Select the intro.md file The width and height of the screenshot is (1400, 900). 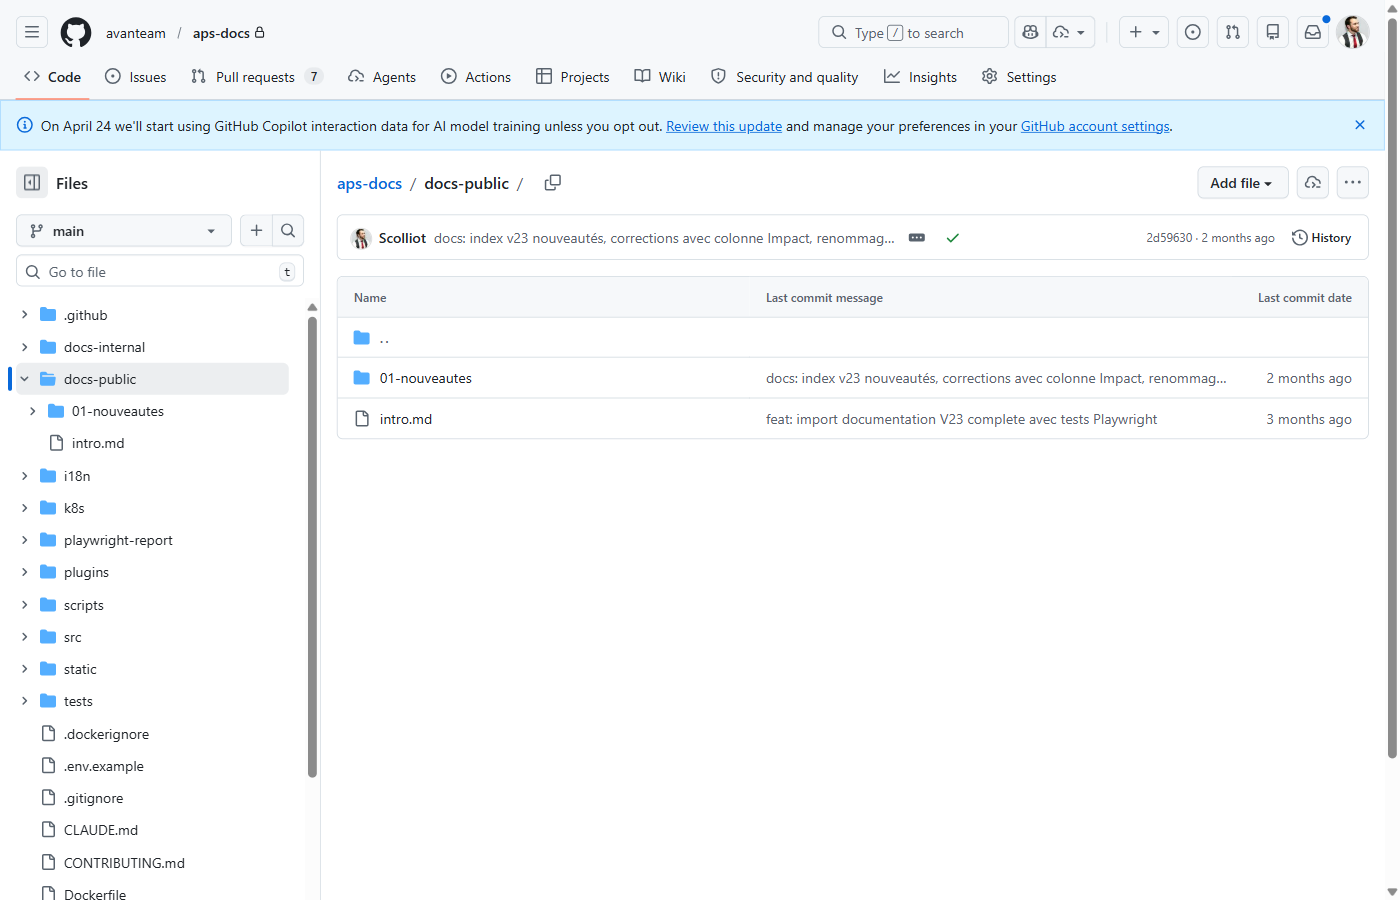coord(406,419)
